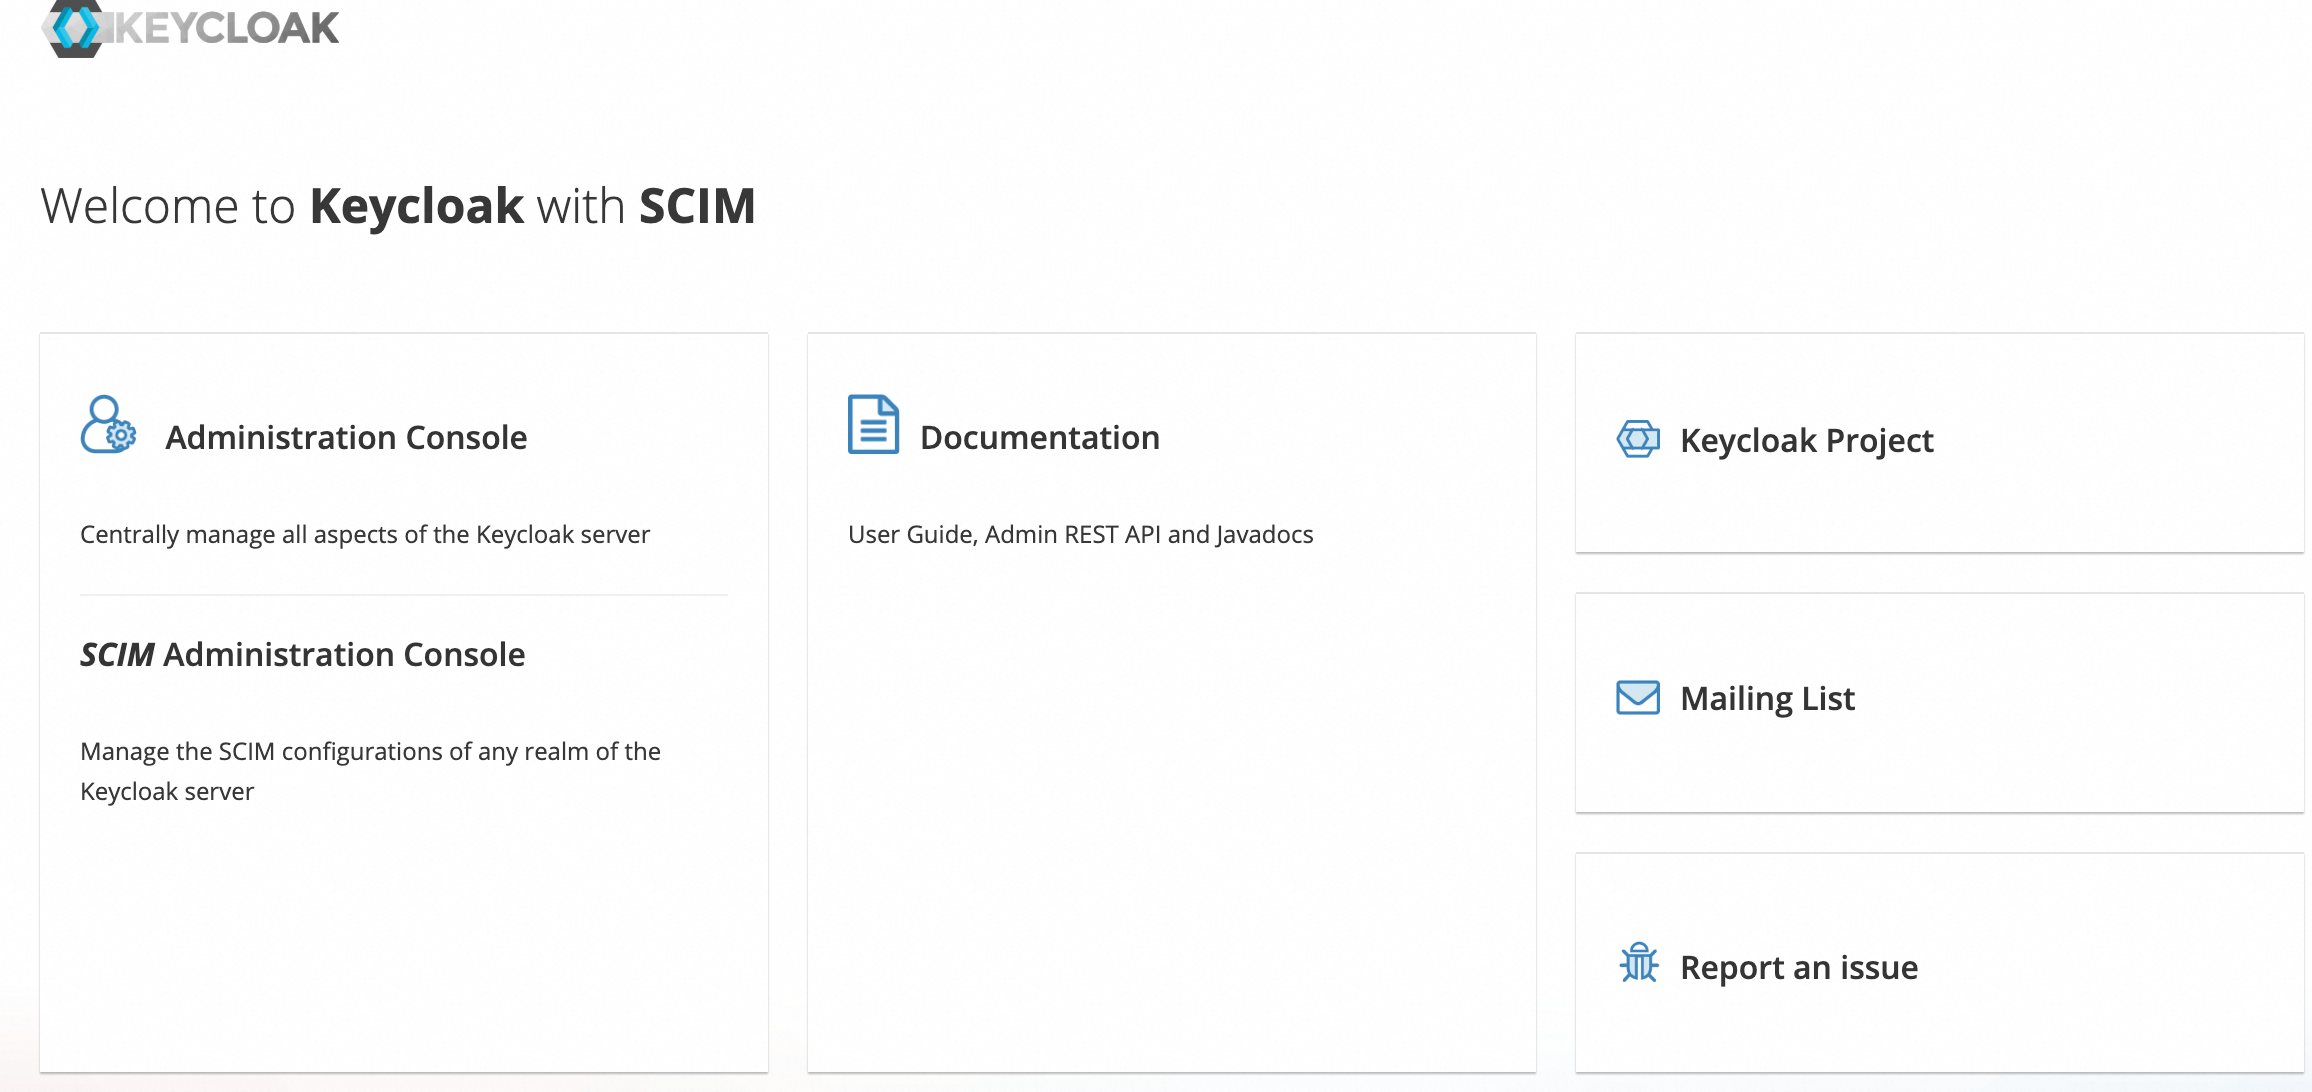
Task: Click the Documentation page icon
Action: 873,424
